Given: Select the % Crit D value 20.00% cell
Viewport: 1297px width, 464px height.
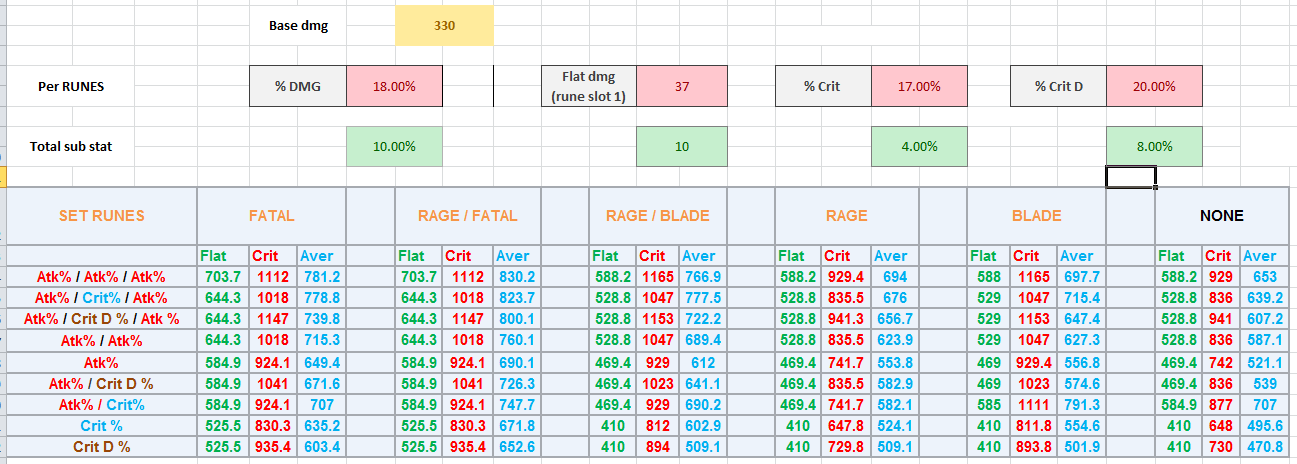Looking at the screenshot, I should tap(1154, 86).
